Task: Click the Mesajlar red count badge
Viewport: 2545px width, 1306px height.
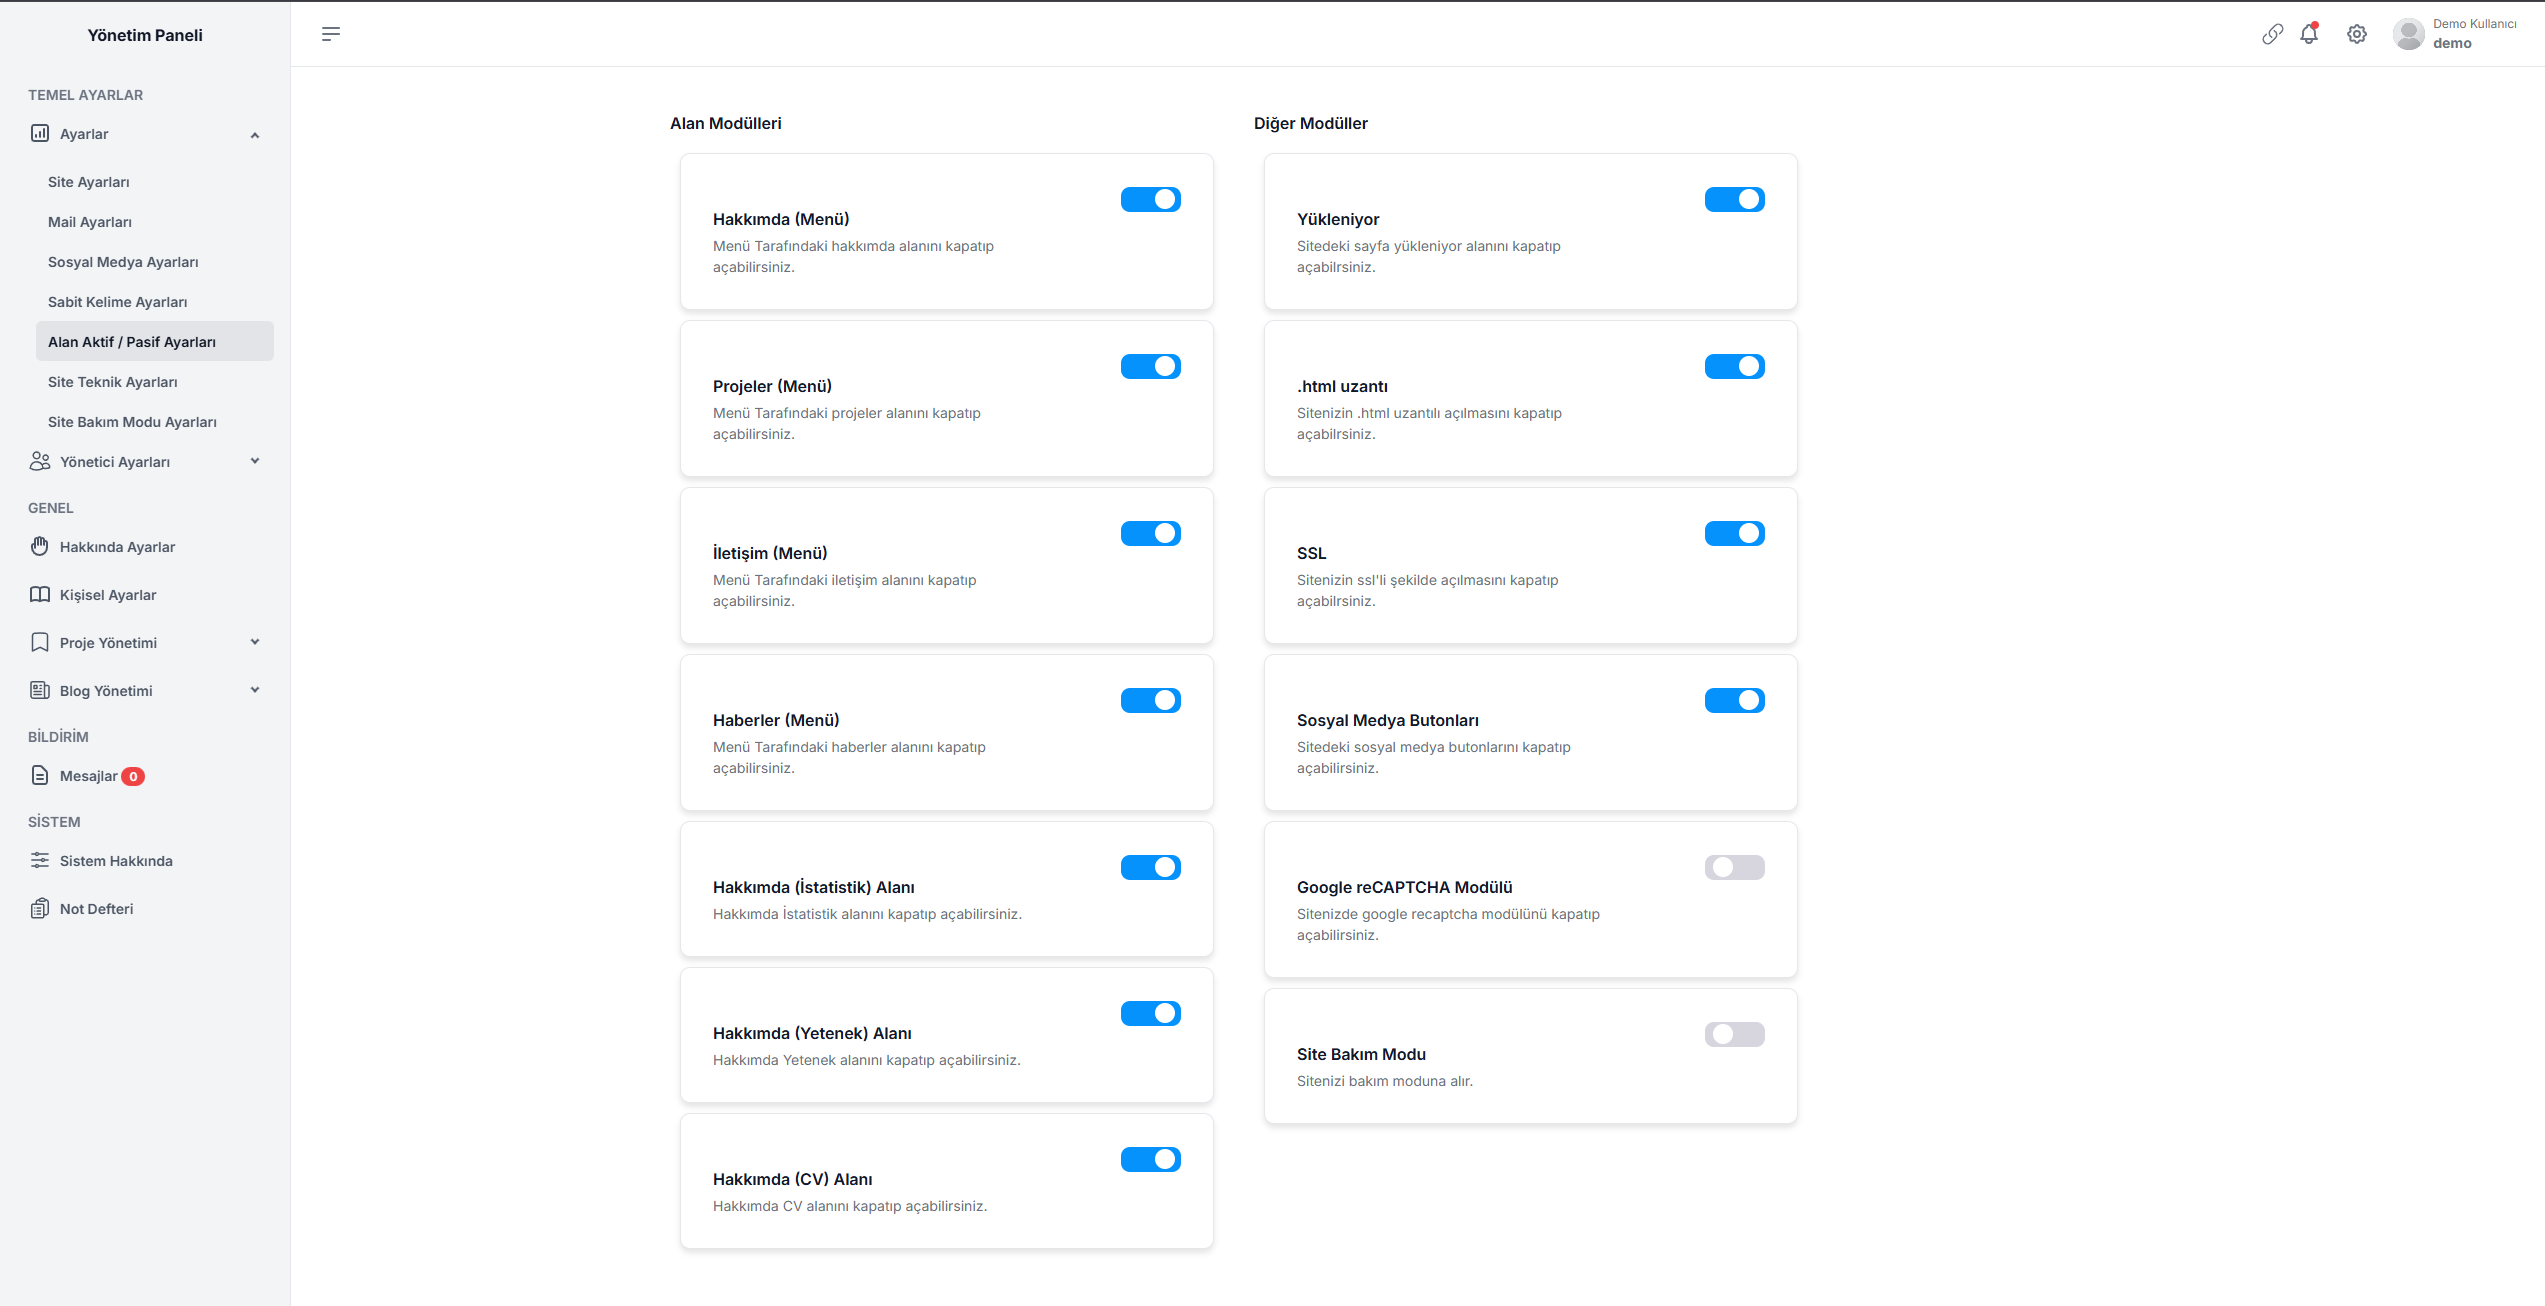Action: pos(133,776)
